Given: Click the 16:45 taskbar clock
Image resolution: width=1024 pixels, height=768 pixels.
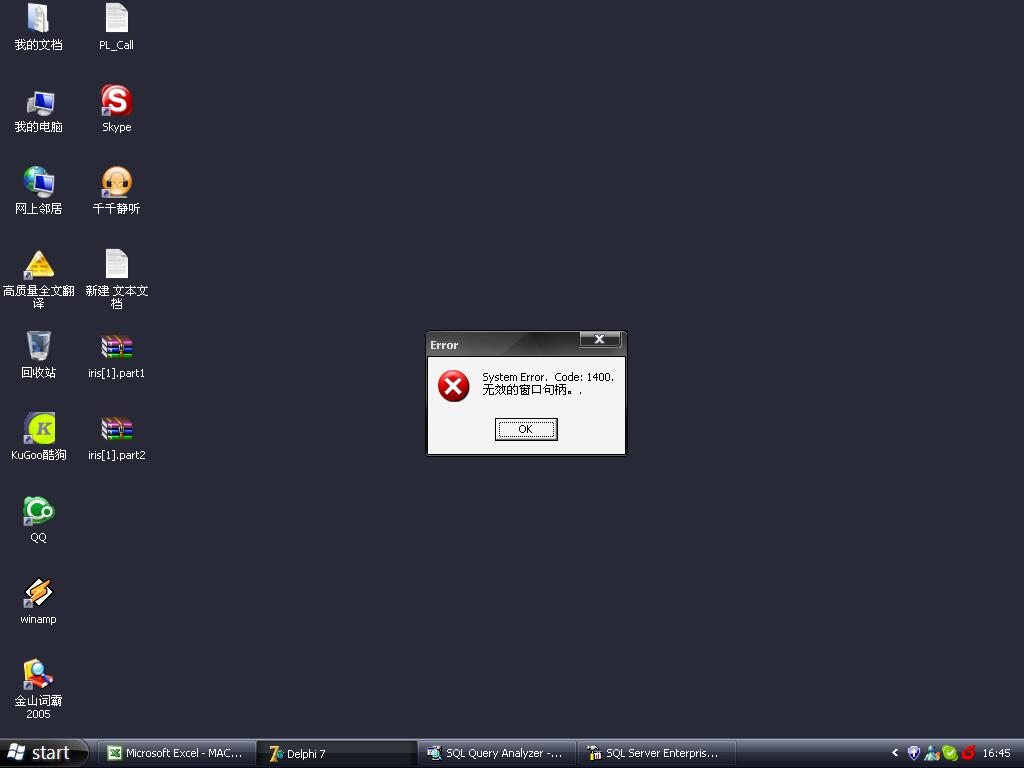Looking at the screenshot, I should click(x=996, y=753).
